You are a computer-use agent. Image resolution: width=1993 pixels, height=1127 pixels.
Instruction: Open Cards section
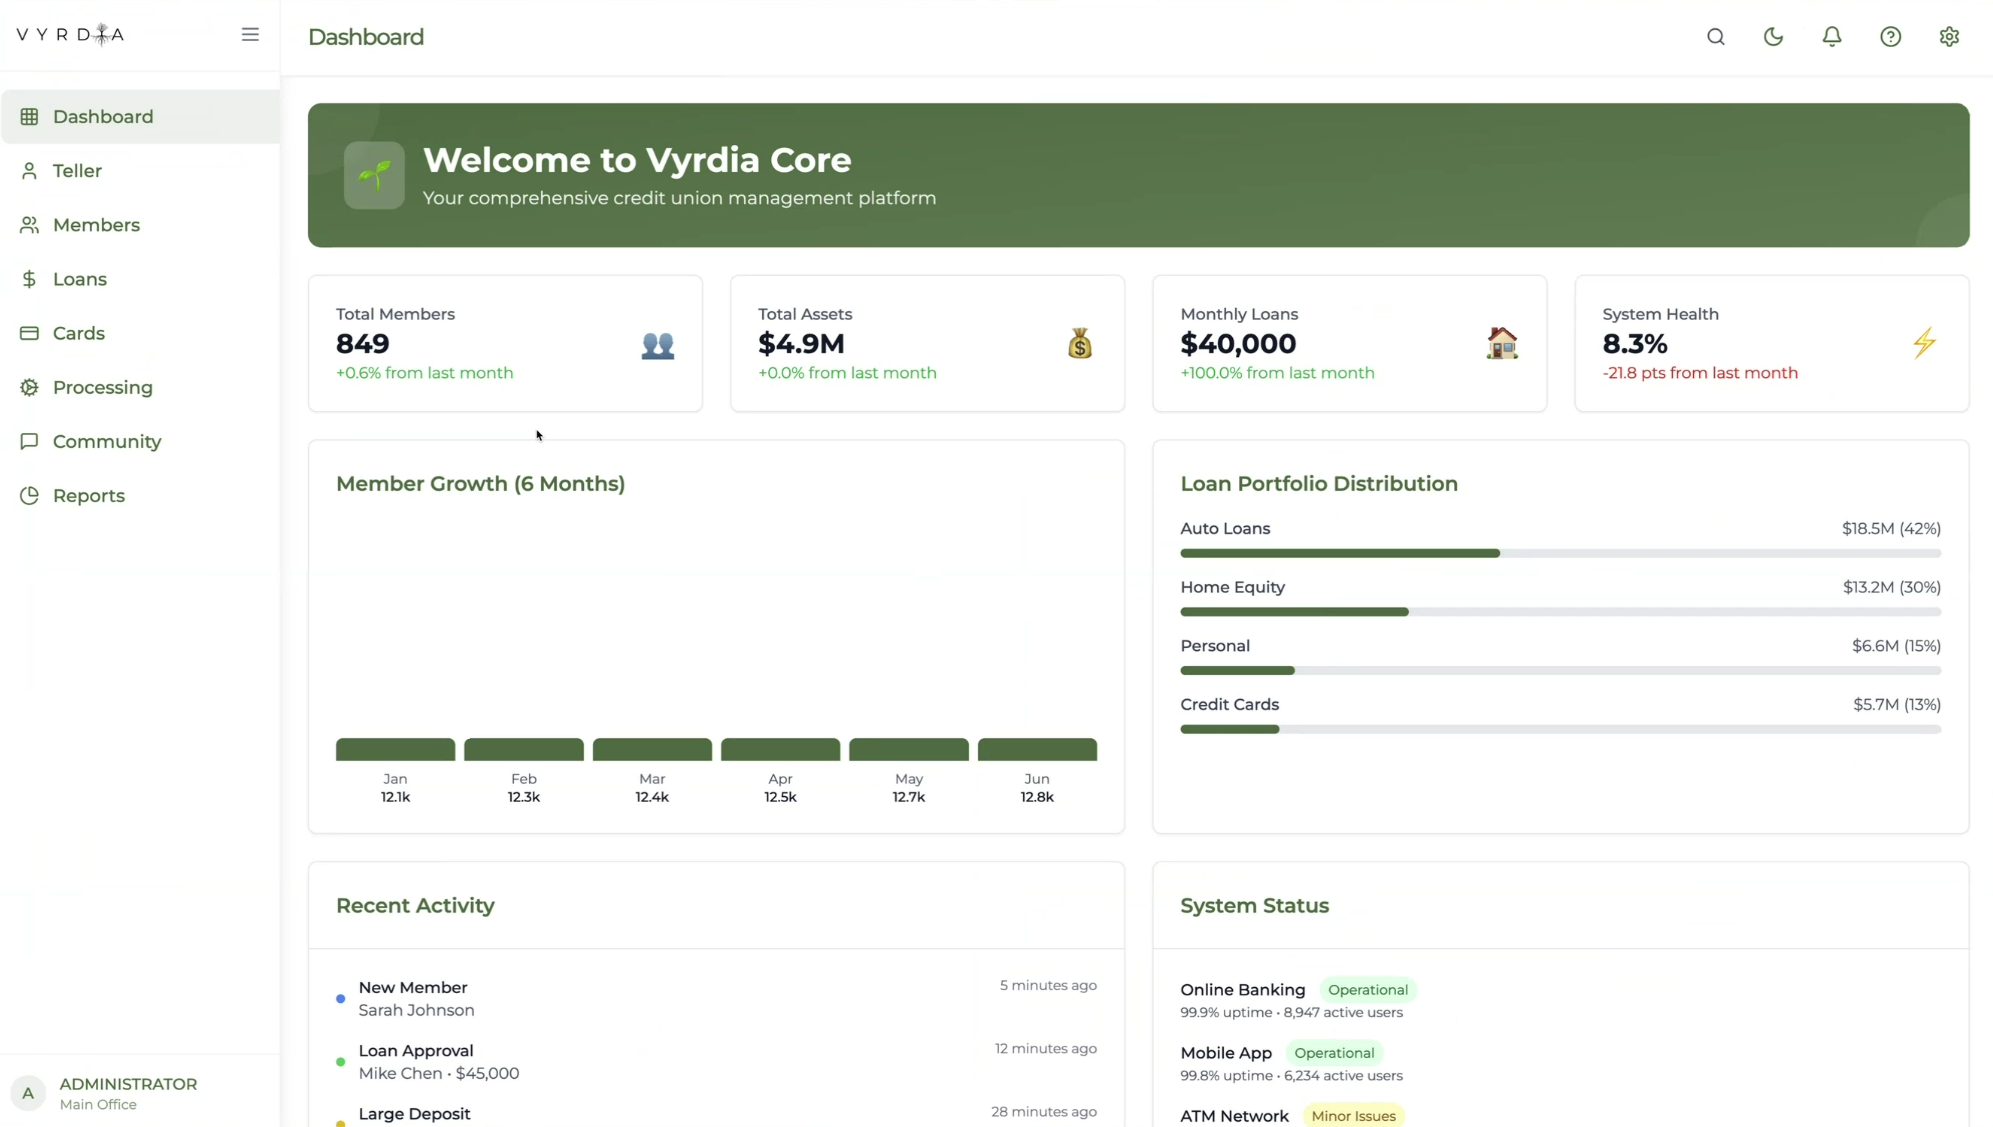tap(78, 333)
